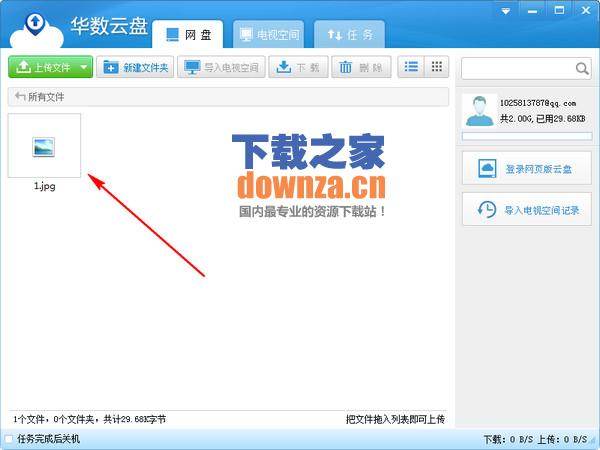Viewport: 600px width, 450px height.
Task: Click download speed 下载: 0 B/S
Action: click(508, 439)
